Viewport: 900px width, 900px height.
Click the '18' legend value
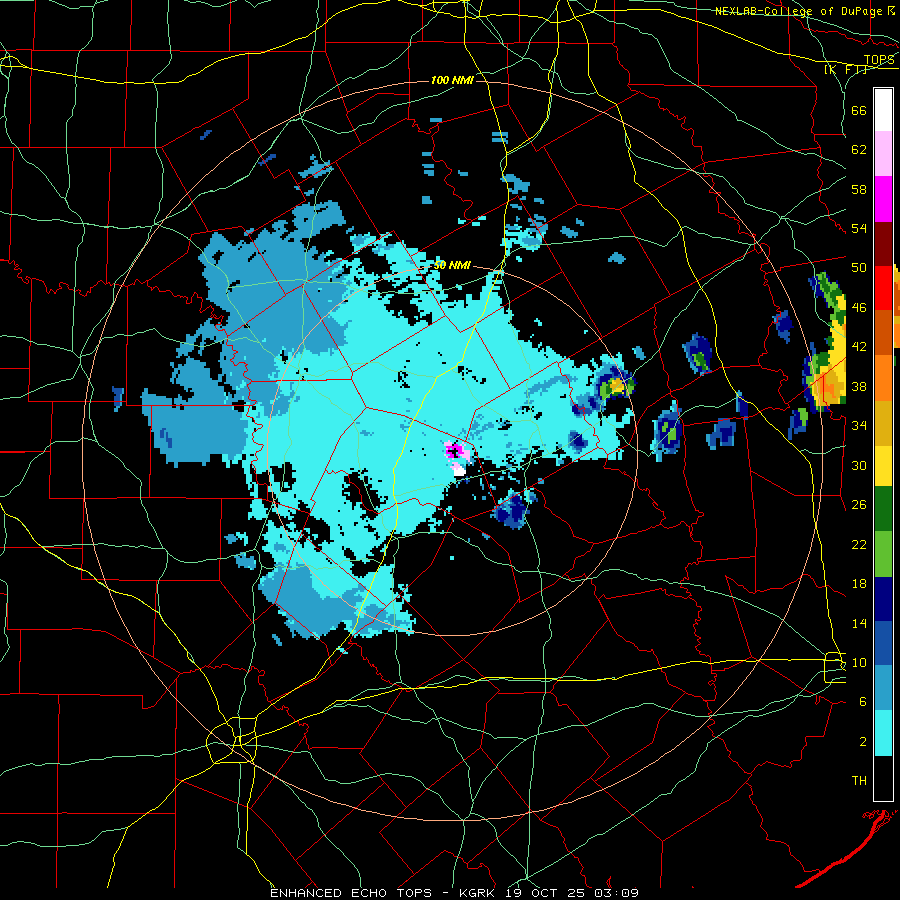(859, 584)
